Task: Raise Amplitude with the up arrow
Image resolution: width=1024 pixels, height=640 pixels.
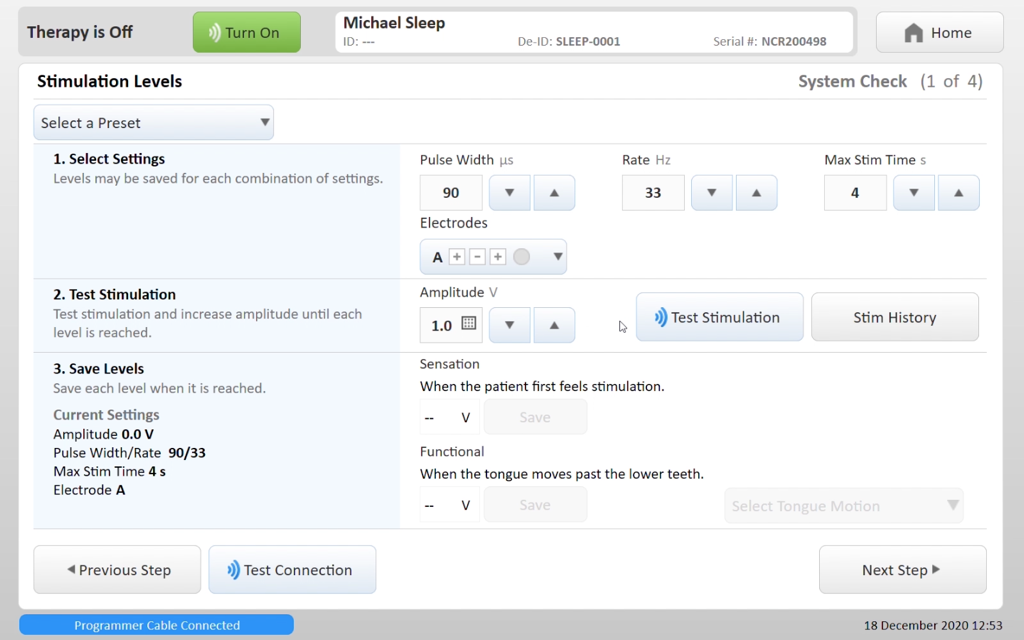Action: (554, 325)
